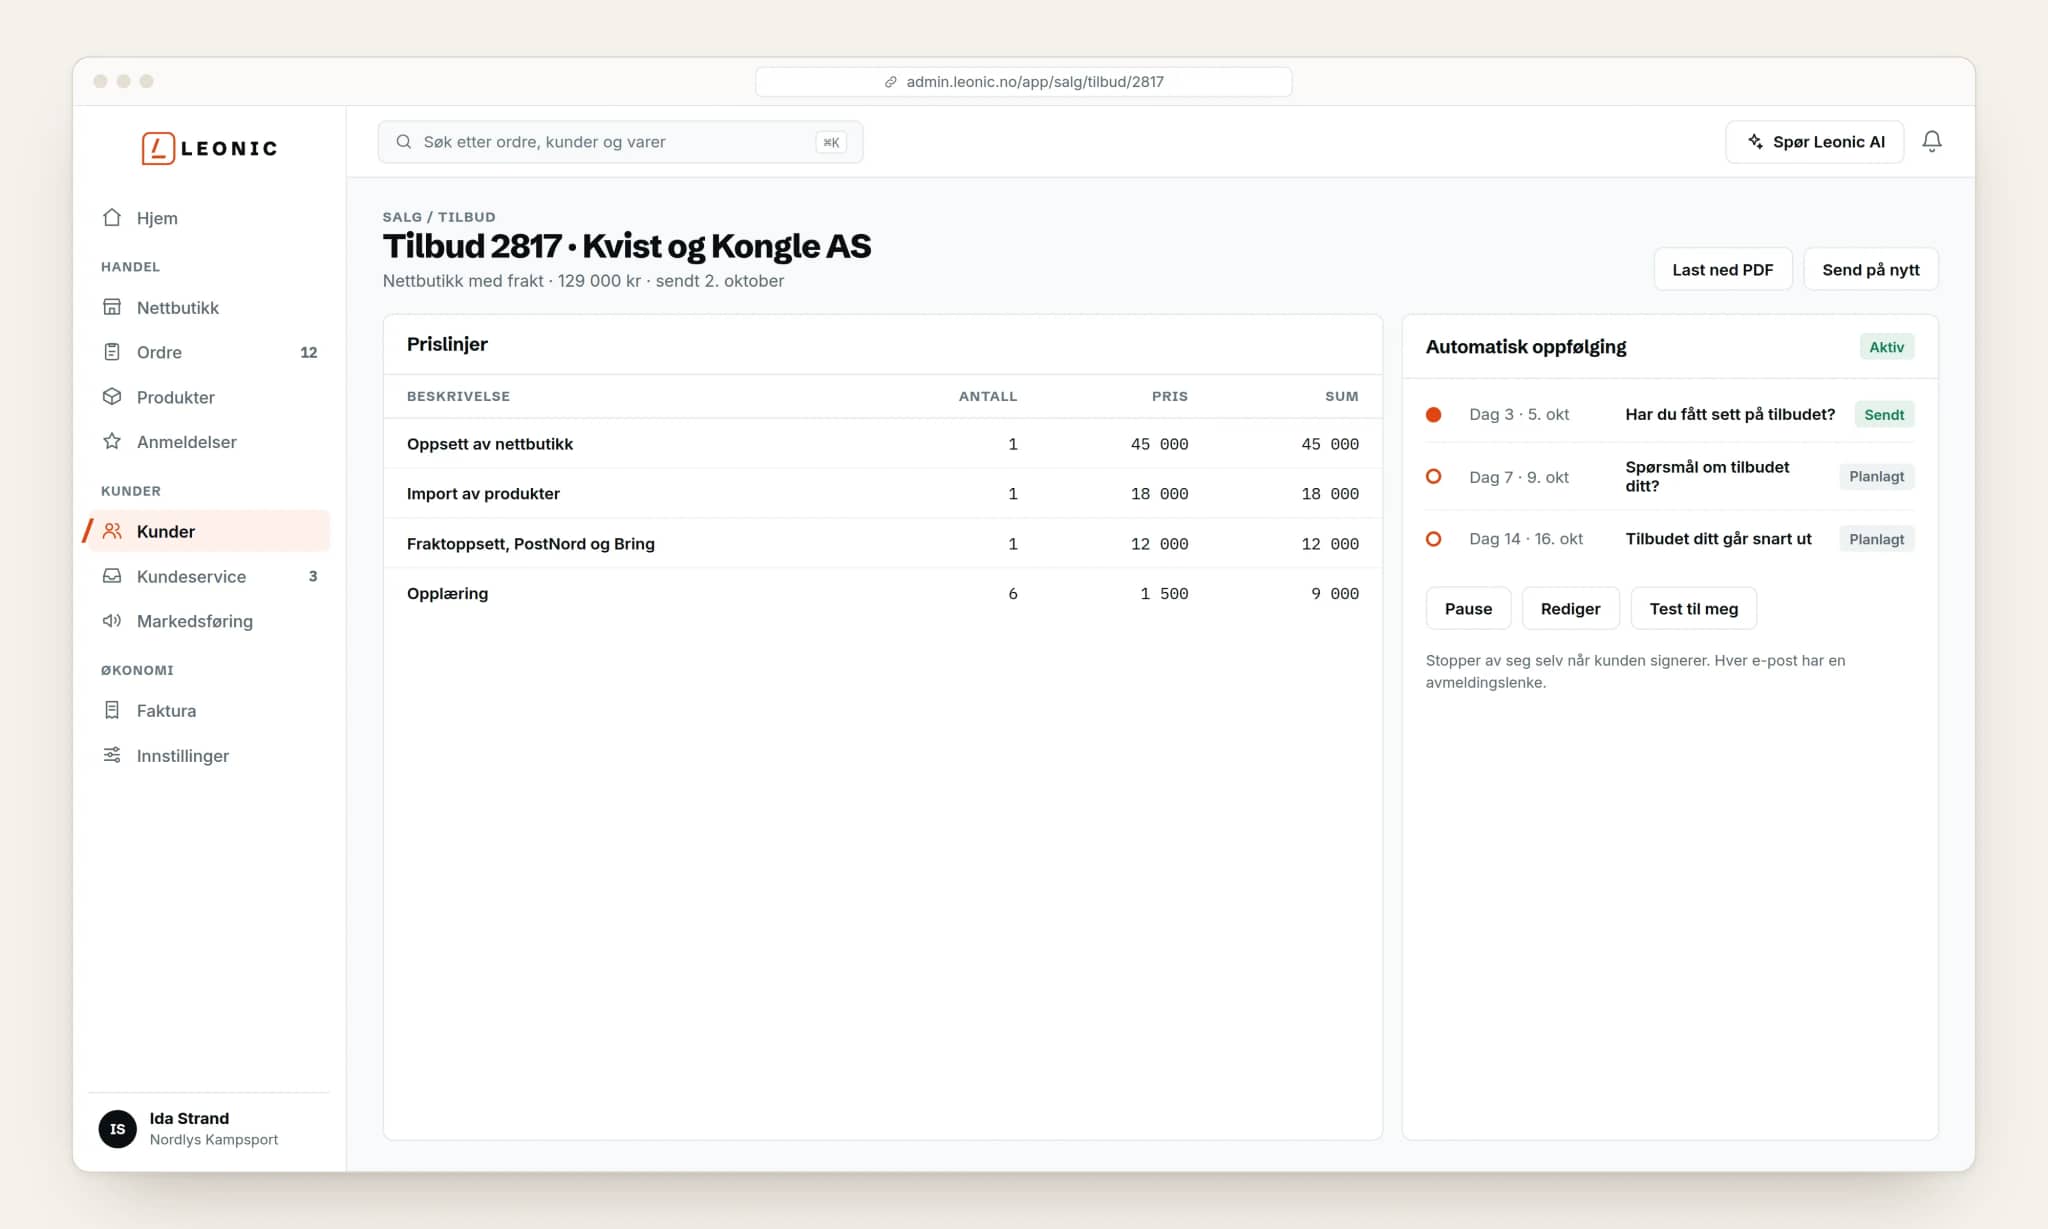
Task: Click the Kunder people icon
Action: point(112,531)
